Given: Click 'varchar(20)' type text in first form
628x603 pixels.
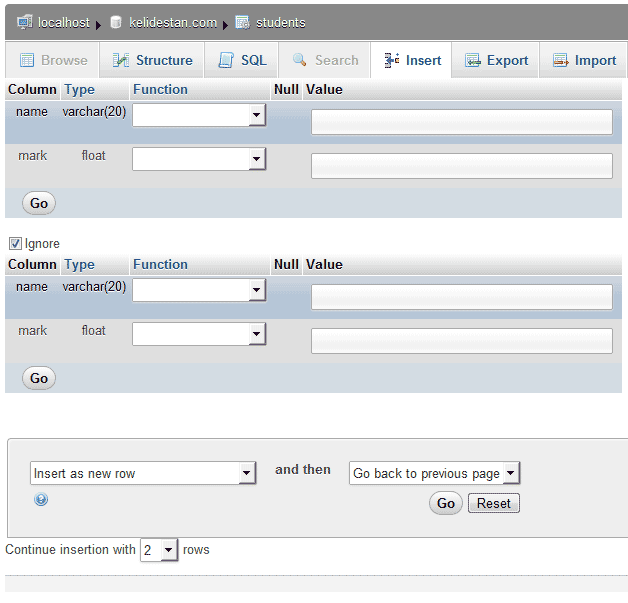Looking at the screenshot, I should (x=94, y=112).
